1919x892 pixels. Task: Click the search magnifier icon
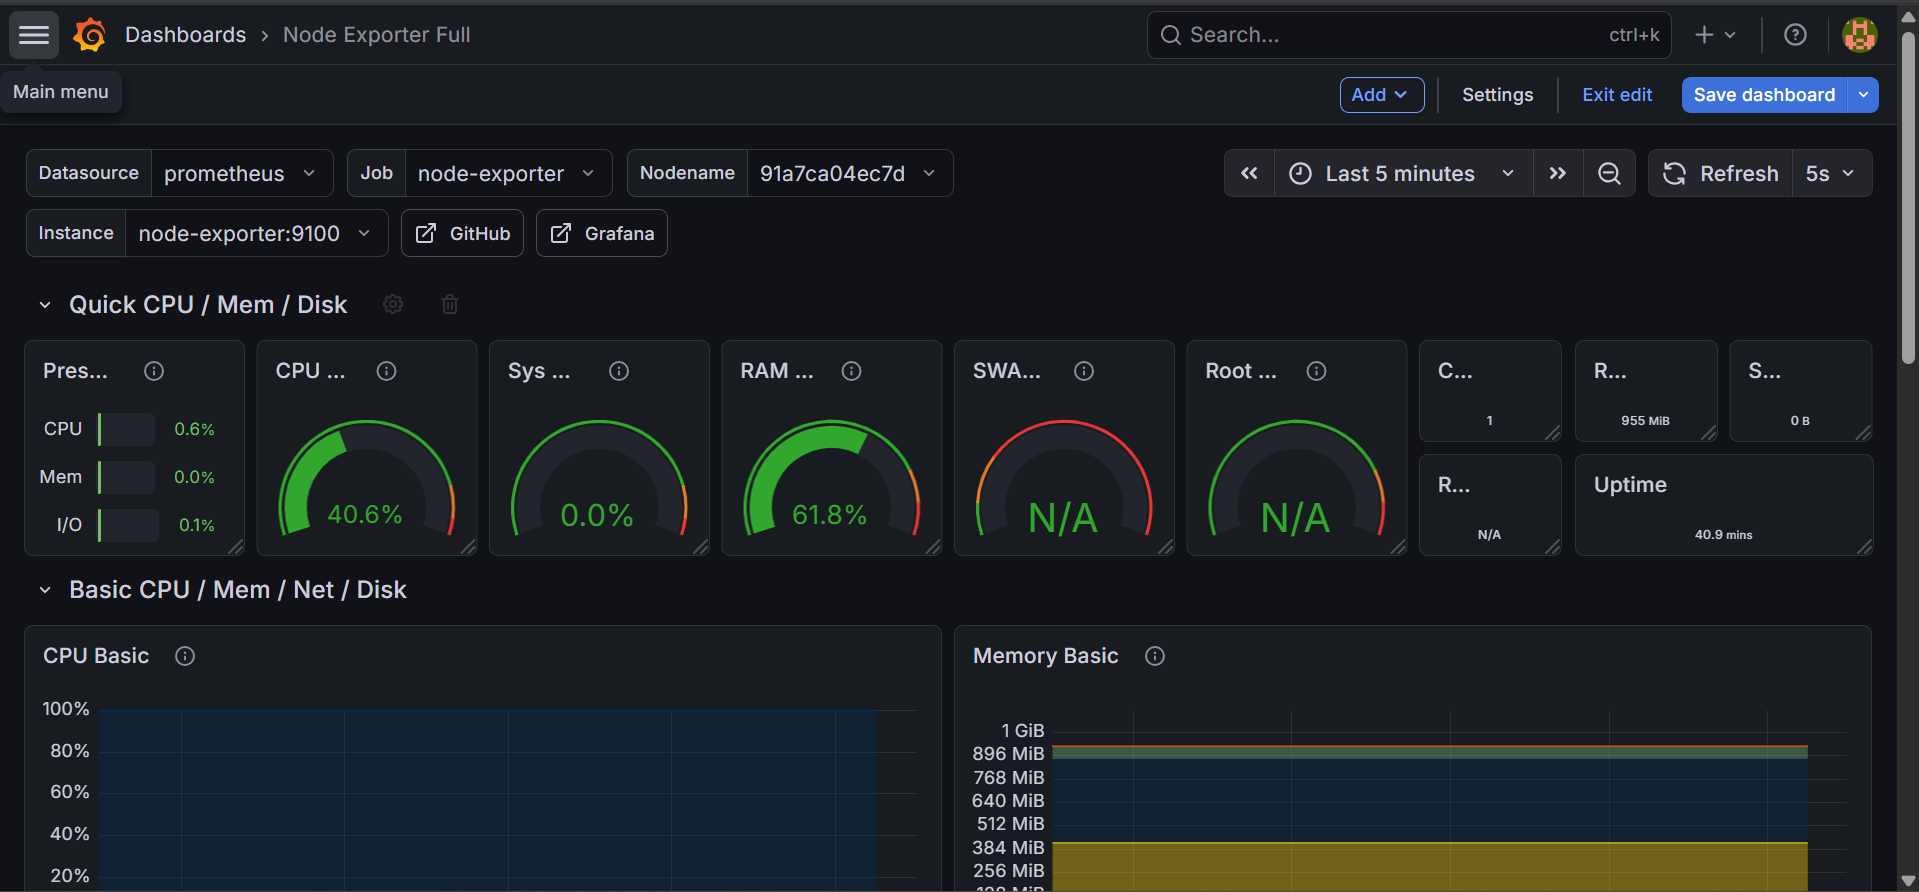tap(1170, 35)
